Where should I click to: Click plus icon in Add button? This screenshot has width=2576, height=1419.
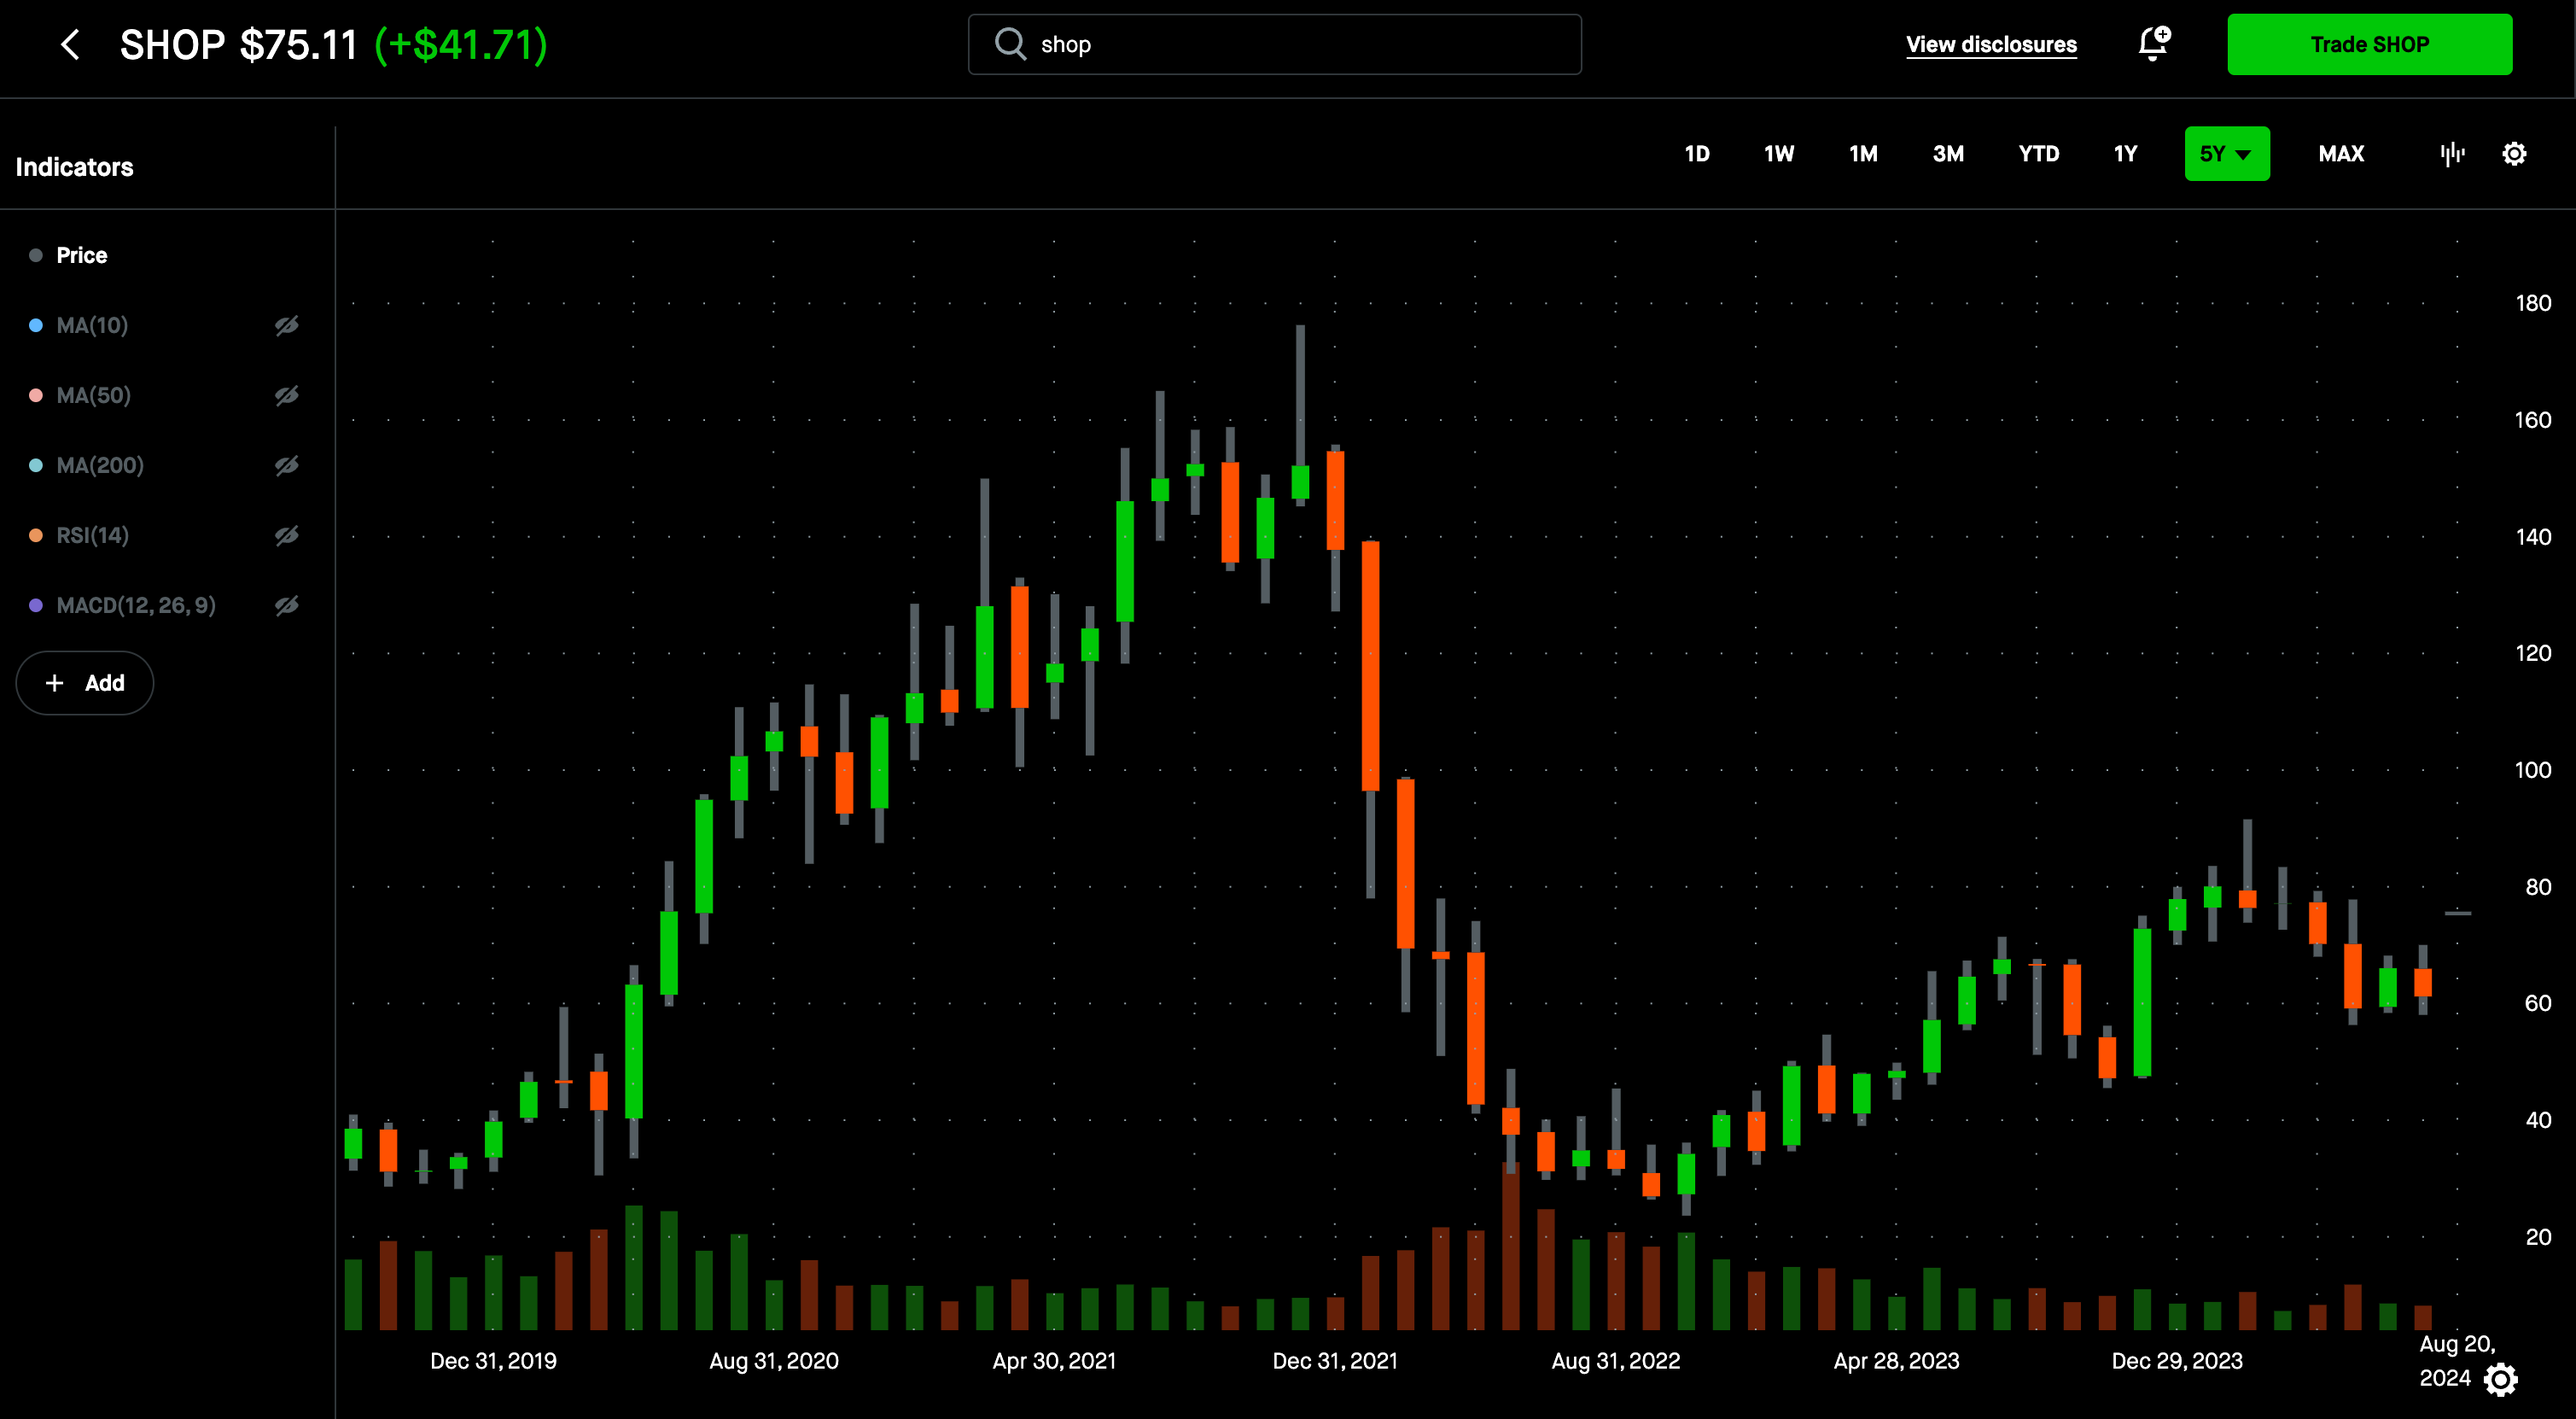point(55,683)
